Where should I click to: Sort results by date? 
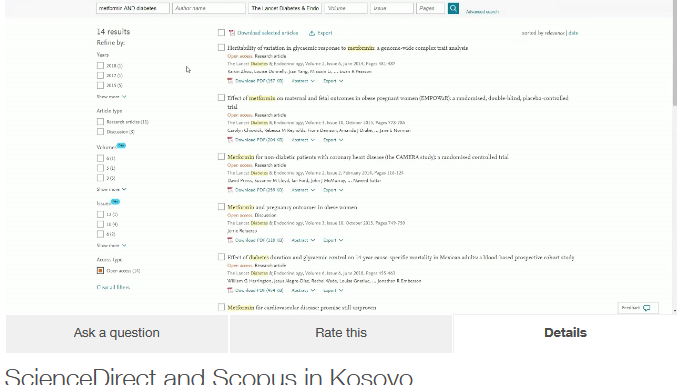[573, 33]
